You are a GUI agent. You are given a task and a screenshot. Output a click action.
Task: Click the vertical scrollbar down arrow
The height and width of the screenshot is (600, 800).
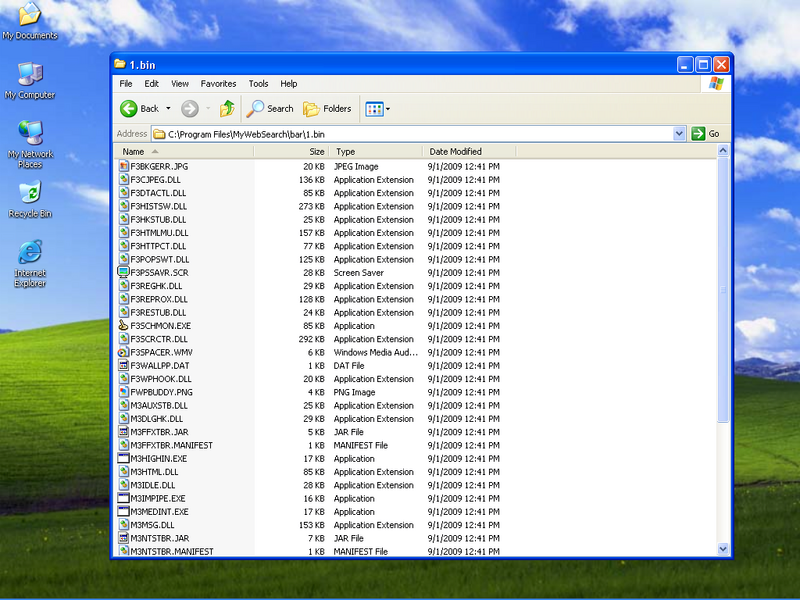tap(722, 549)
